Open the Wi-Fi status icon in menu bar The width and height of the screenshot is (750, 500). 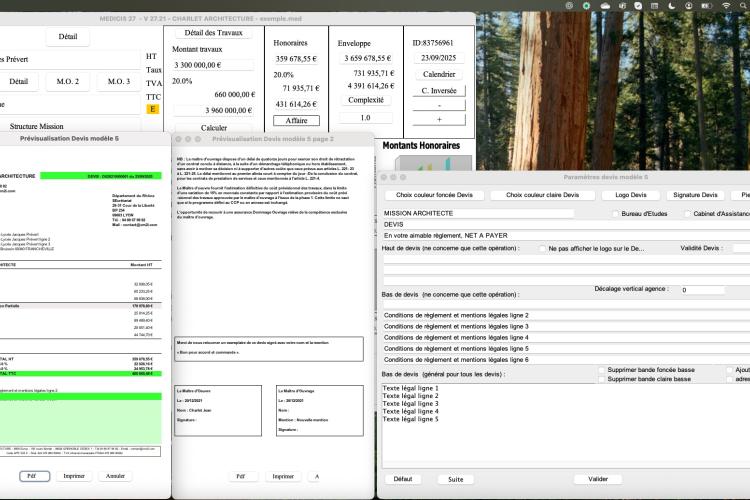[x=726, y=6]
